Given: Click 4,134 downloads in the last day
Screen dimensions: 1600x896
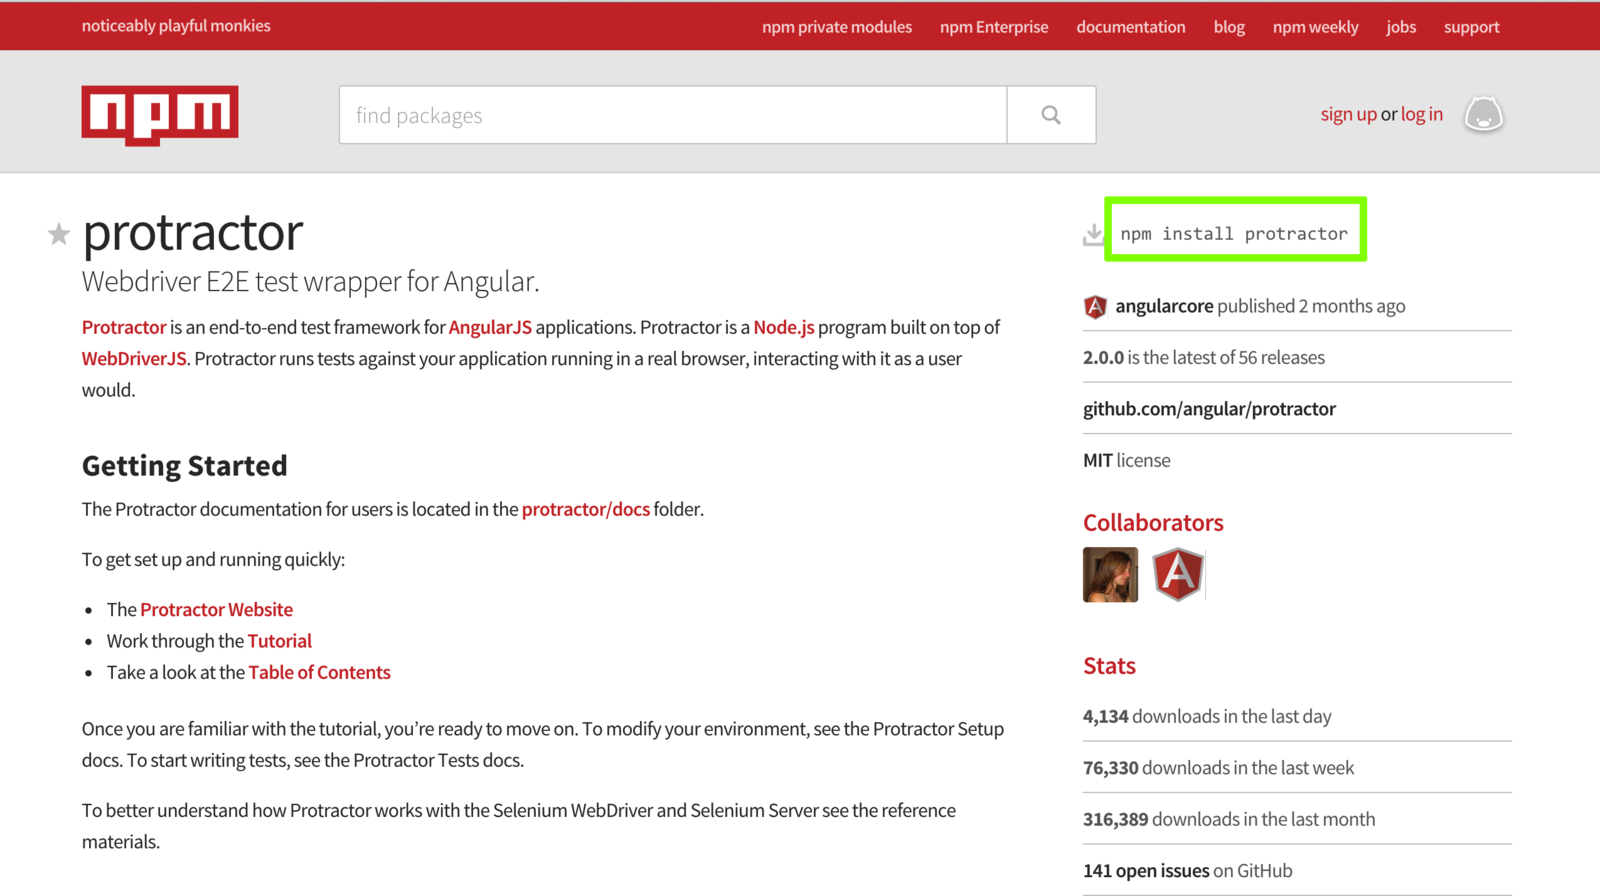Looking at the screenshot, I should point(1207,716).
